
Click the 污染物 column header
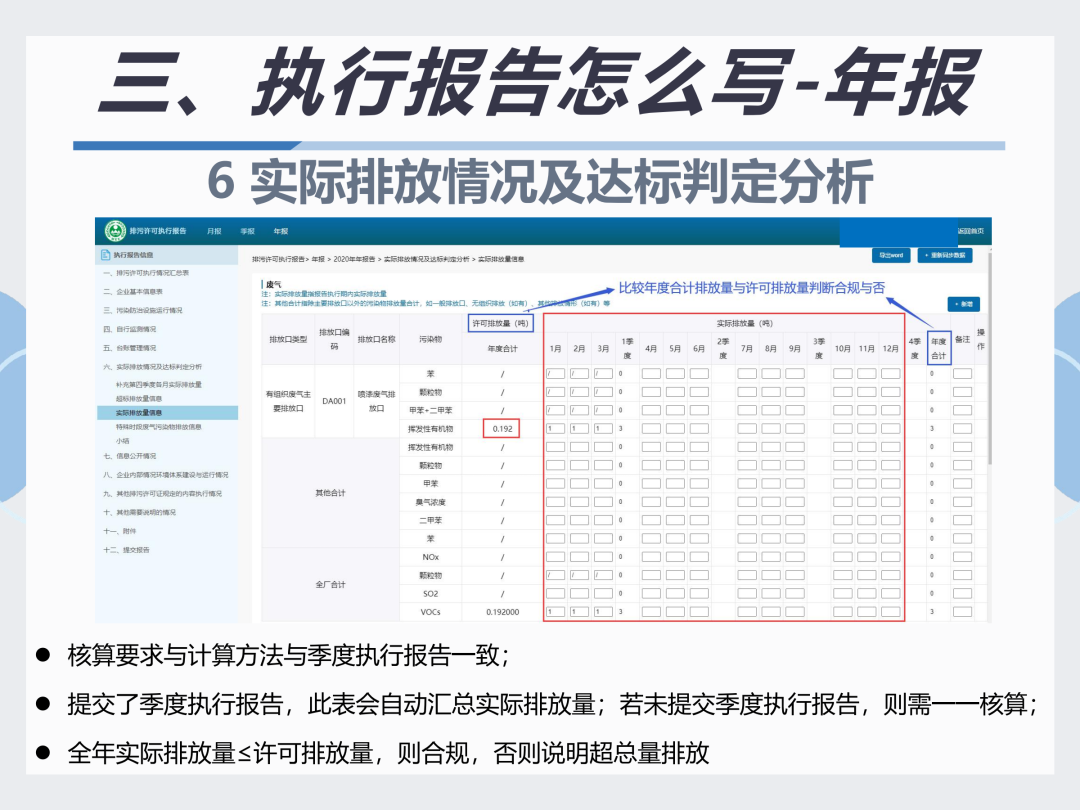[x=430, y=339]
